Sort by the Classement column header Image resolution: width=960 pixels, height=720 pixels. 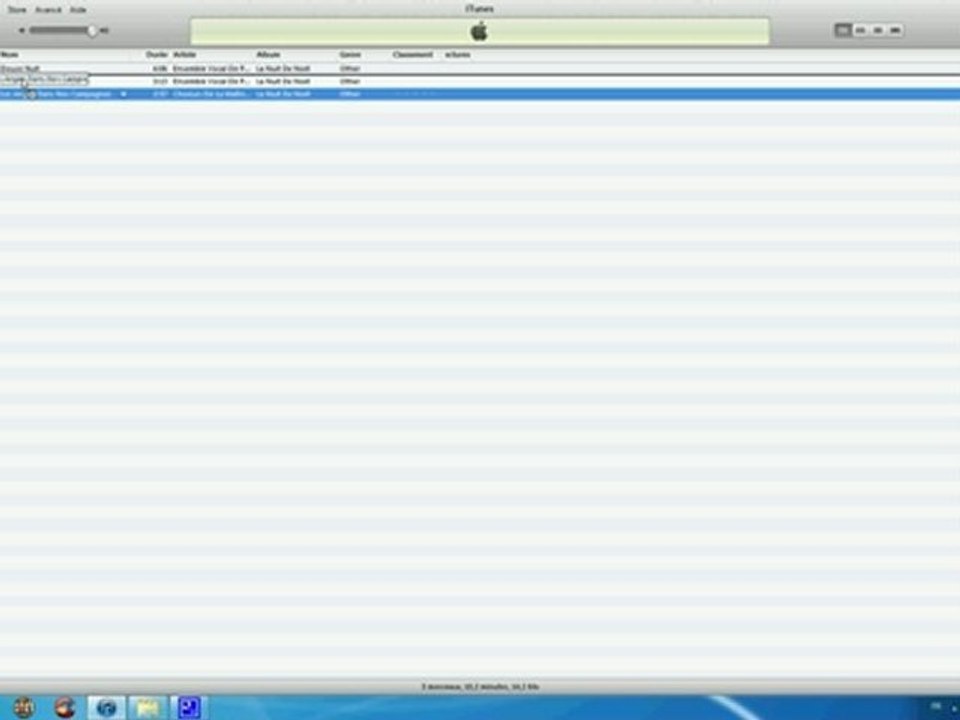coord(413,54)
